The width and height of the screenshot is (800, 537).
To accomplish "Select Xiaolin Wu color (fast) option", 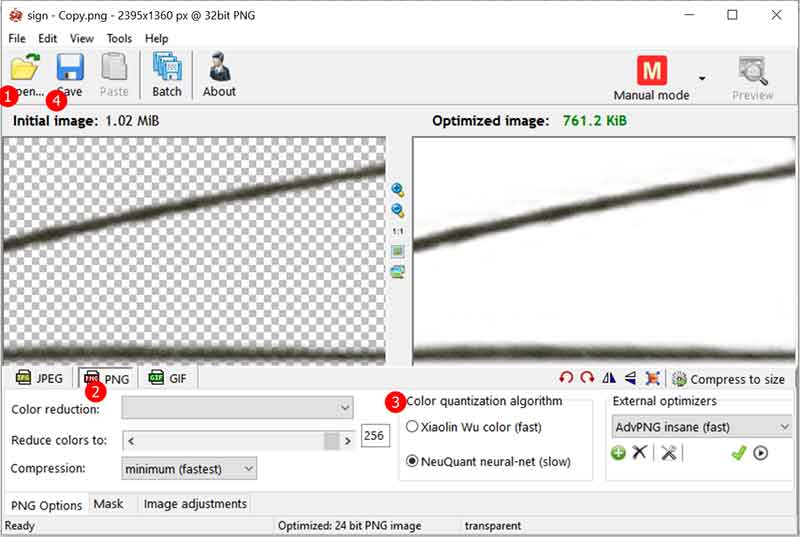I will click(412, 427).
